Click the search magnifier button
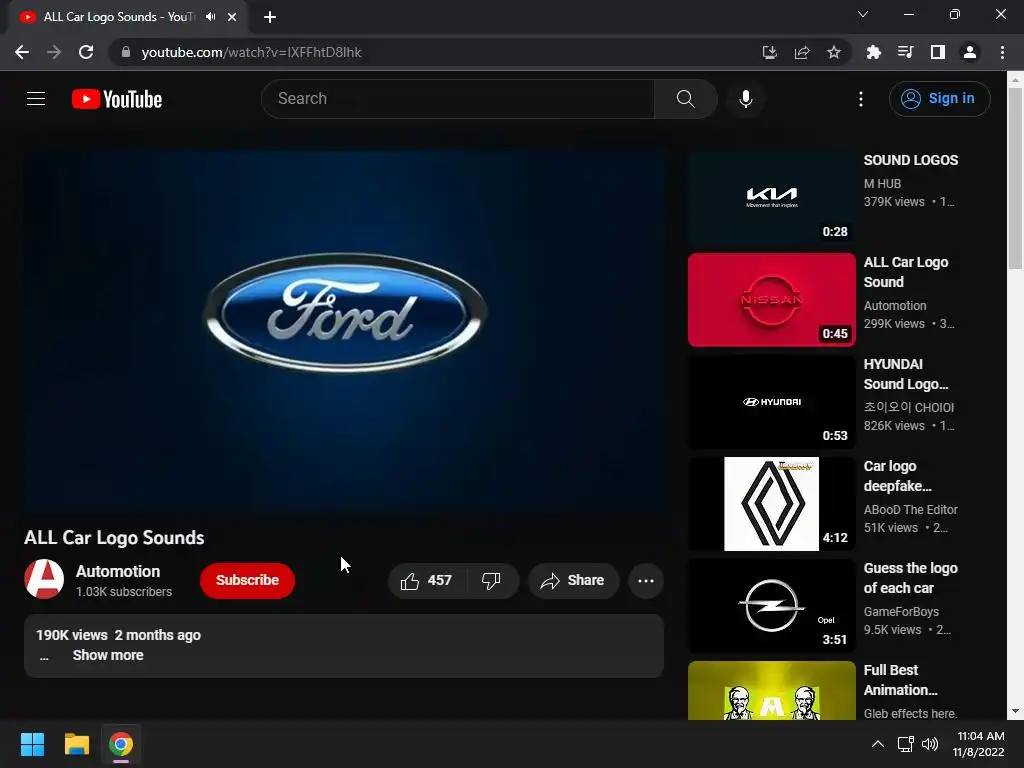1024x768 pixels. 685,99
